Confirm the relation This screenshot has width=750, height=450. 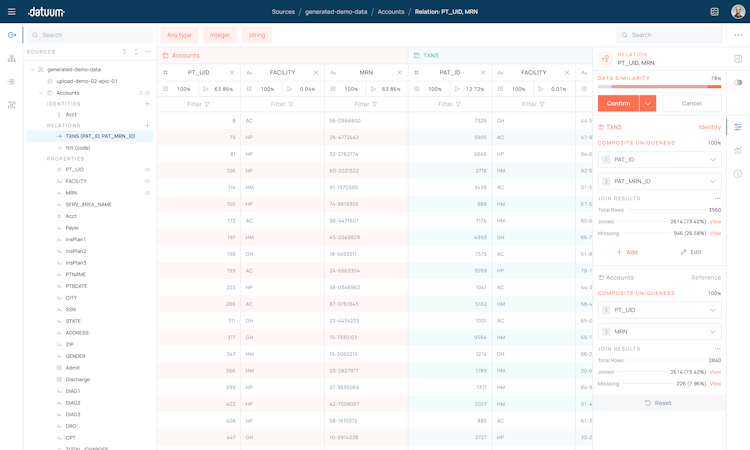pyautogui.click(x=618, y=103)
